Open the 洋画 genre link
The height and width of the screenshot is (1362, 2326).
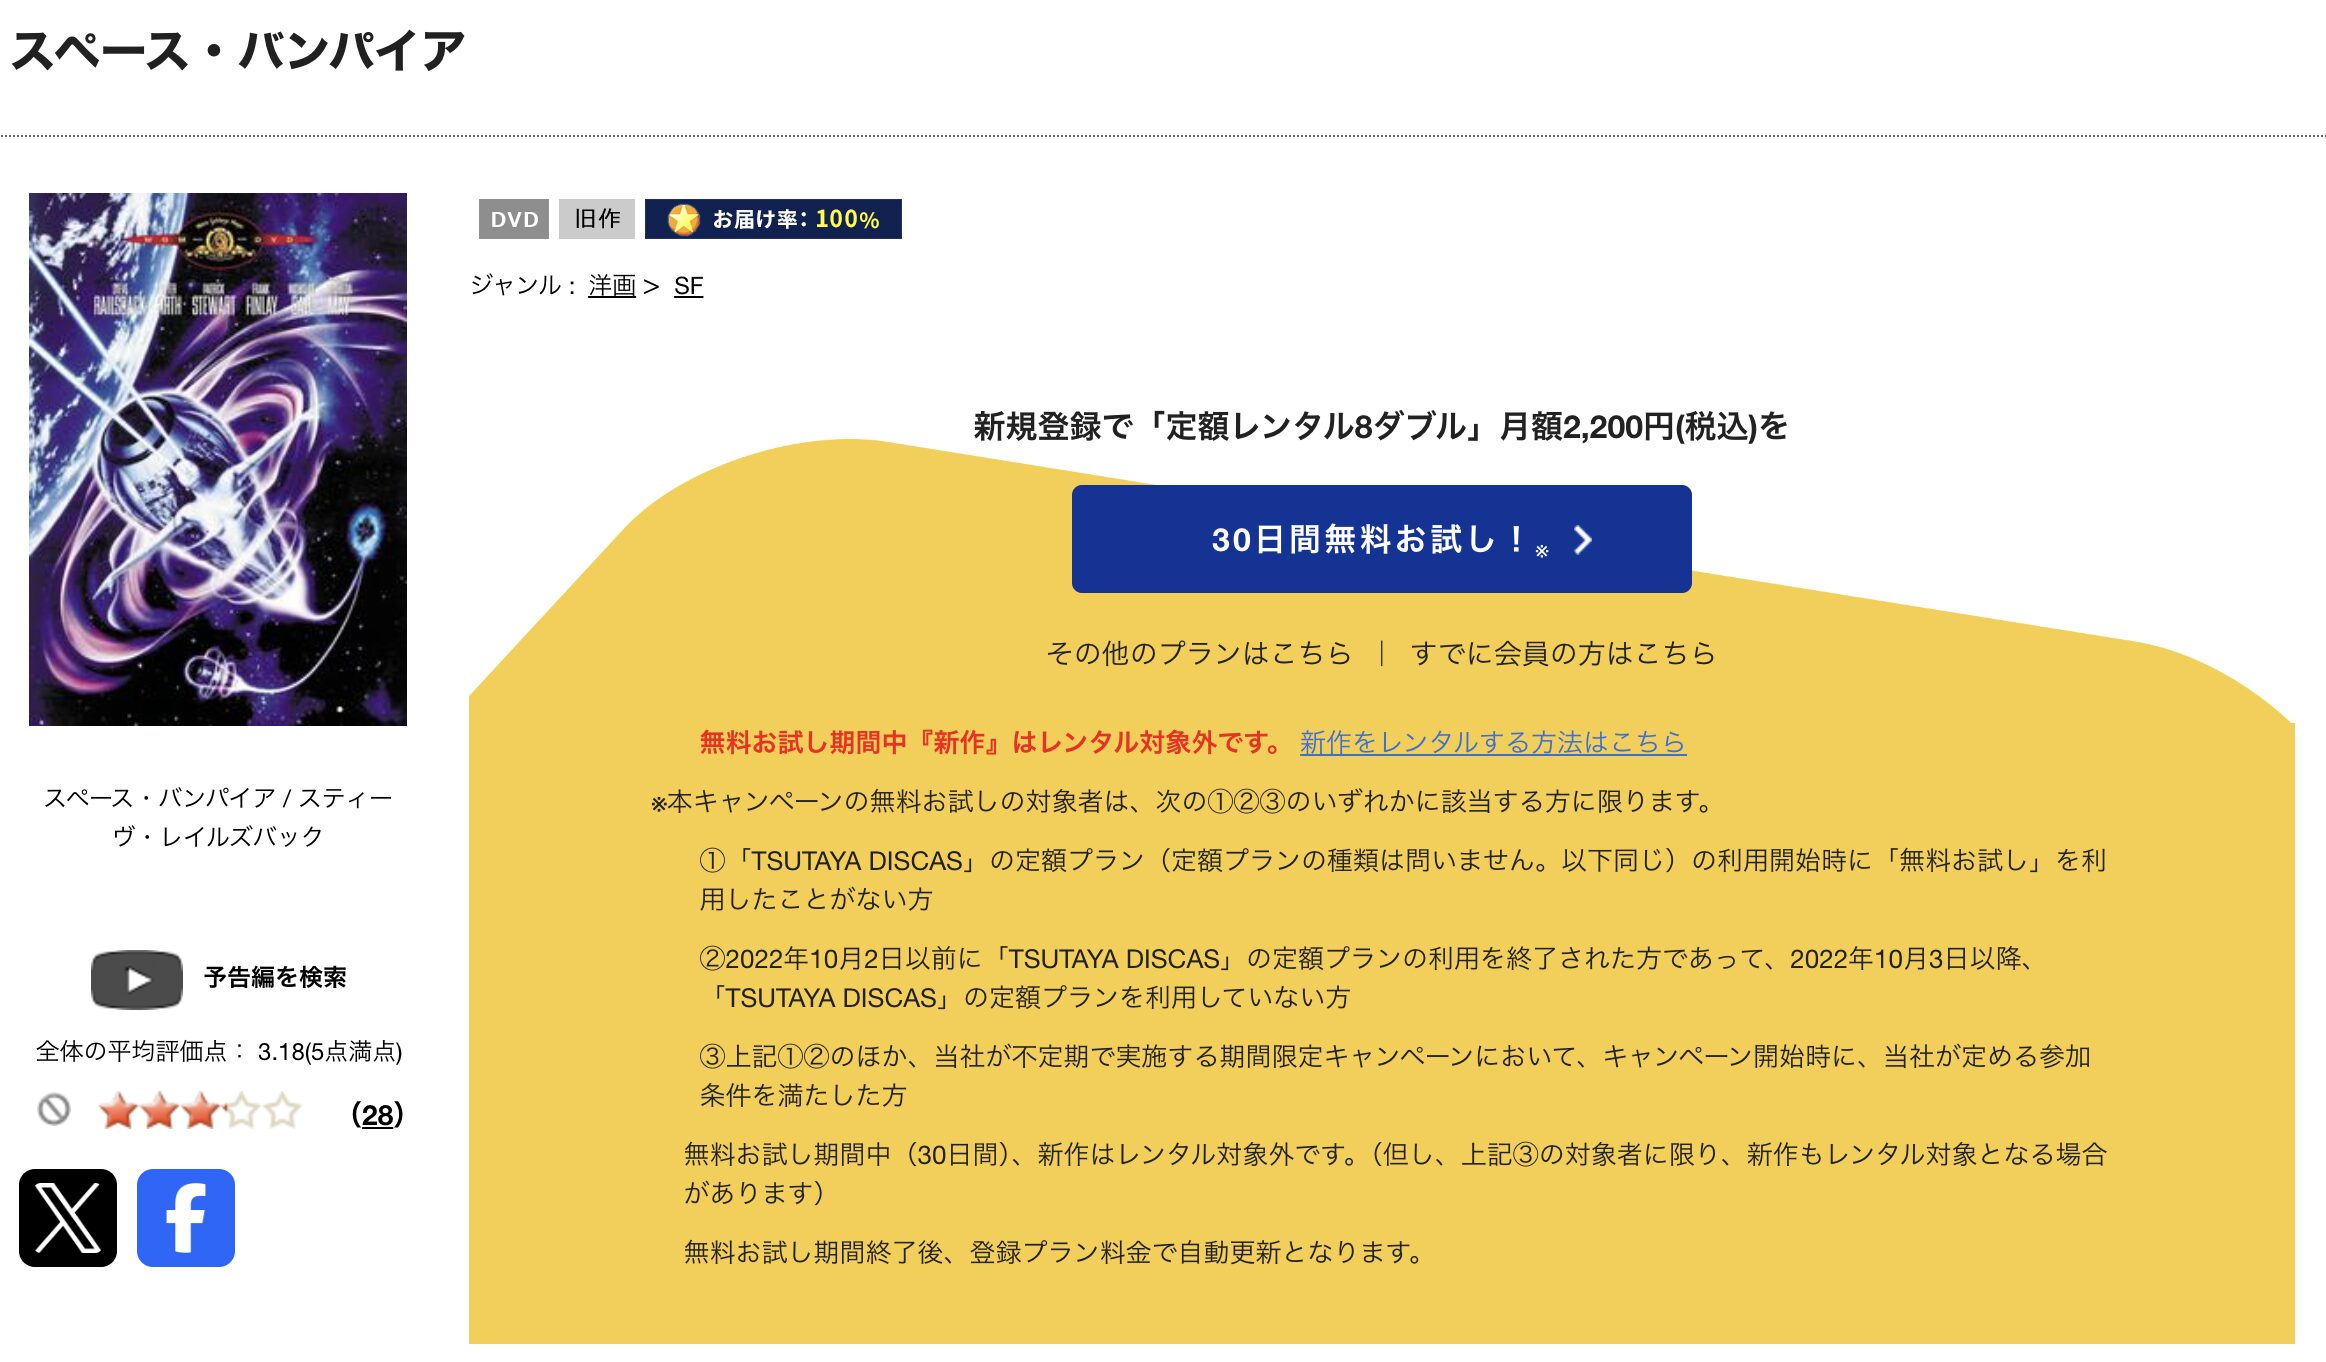(612, 286)
